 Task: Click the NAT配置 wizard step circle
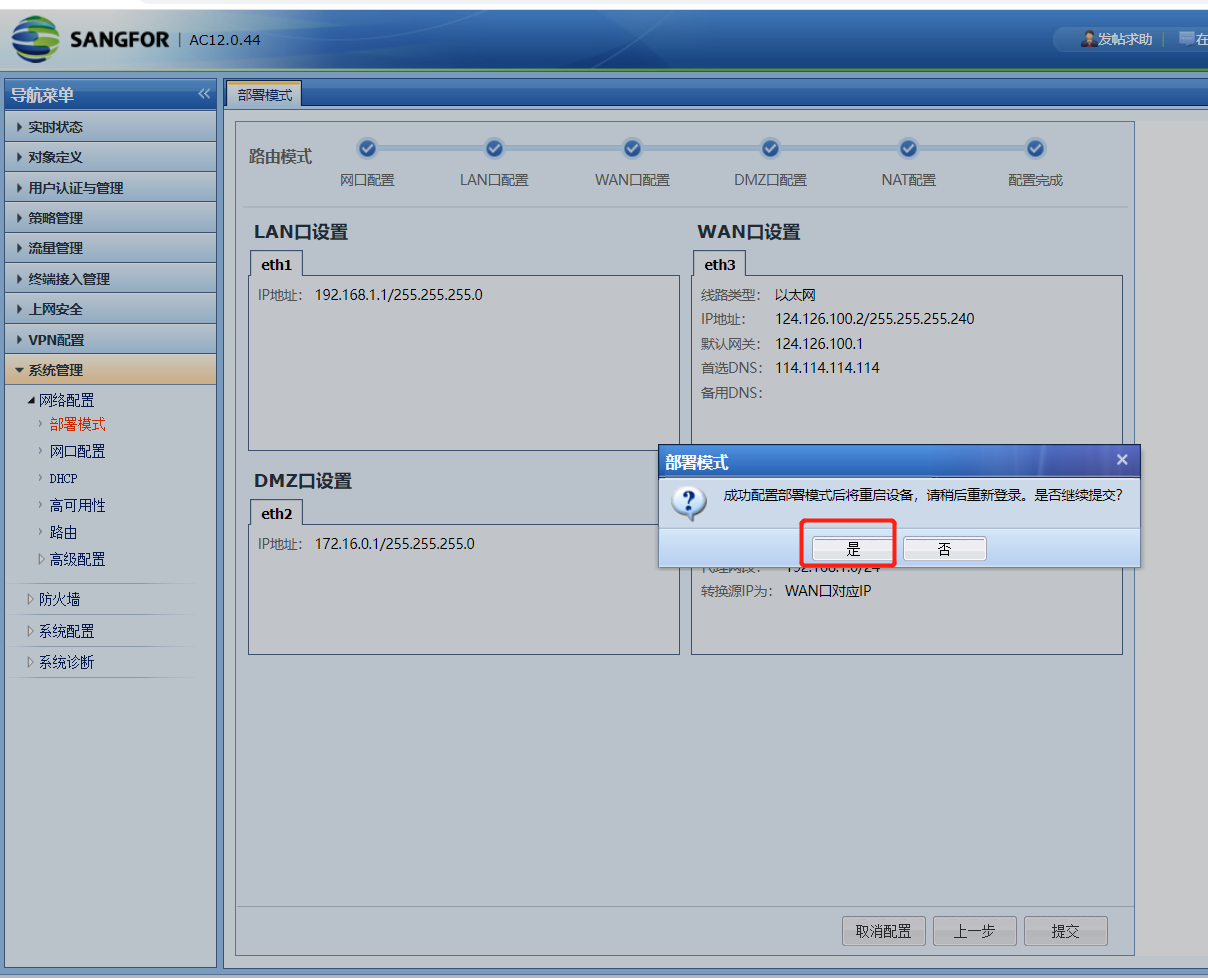[x=908, y=149]
